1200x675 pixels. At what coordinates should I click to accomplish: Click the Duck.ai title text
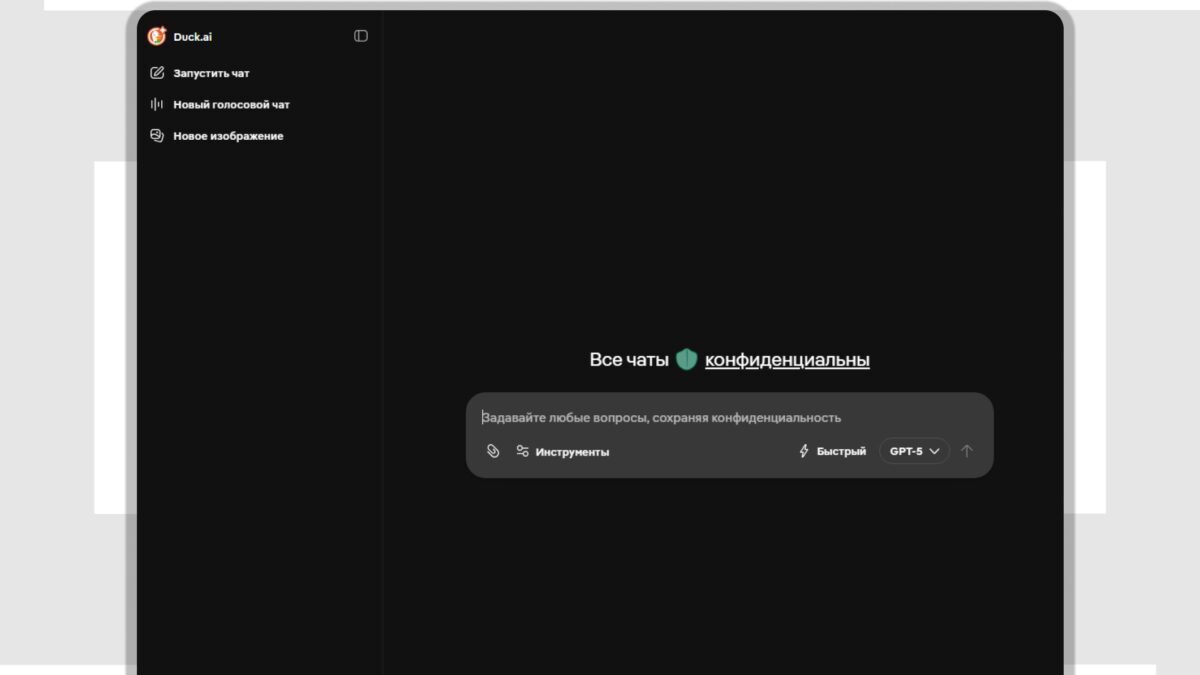point(193,37)
